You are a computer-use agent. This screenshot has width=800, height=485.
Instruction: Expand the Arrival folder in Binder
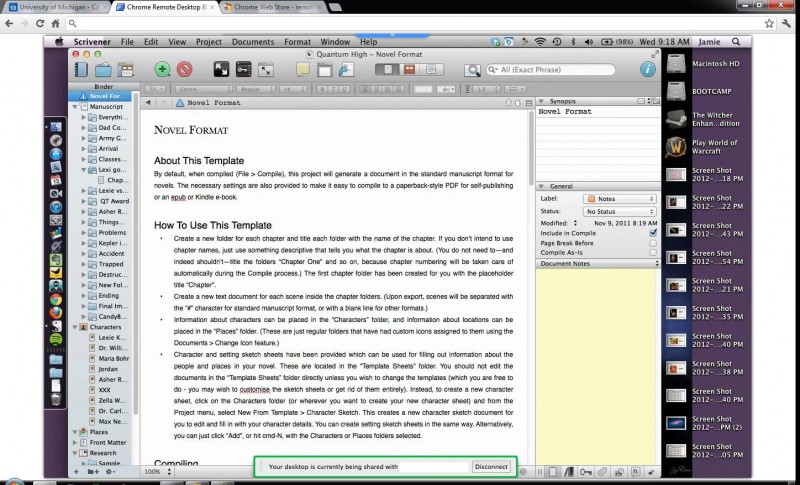[x=84, y=148]
